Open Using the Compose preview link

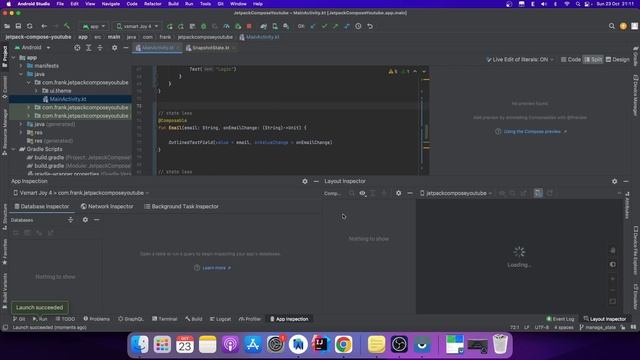(x=531, y=131)
